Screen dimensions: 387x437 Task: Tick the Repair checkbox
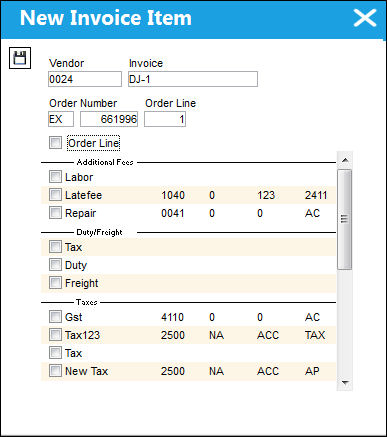55,213
